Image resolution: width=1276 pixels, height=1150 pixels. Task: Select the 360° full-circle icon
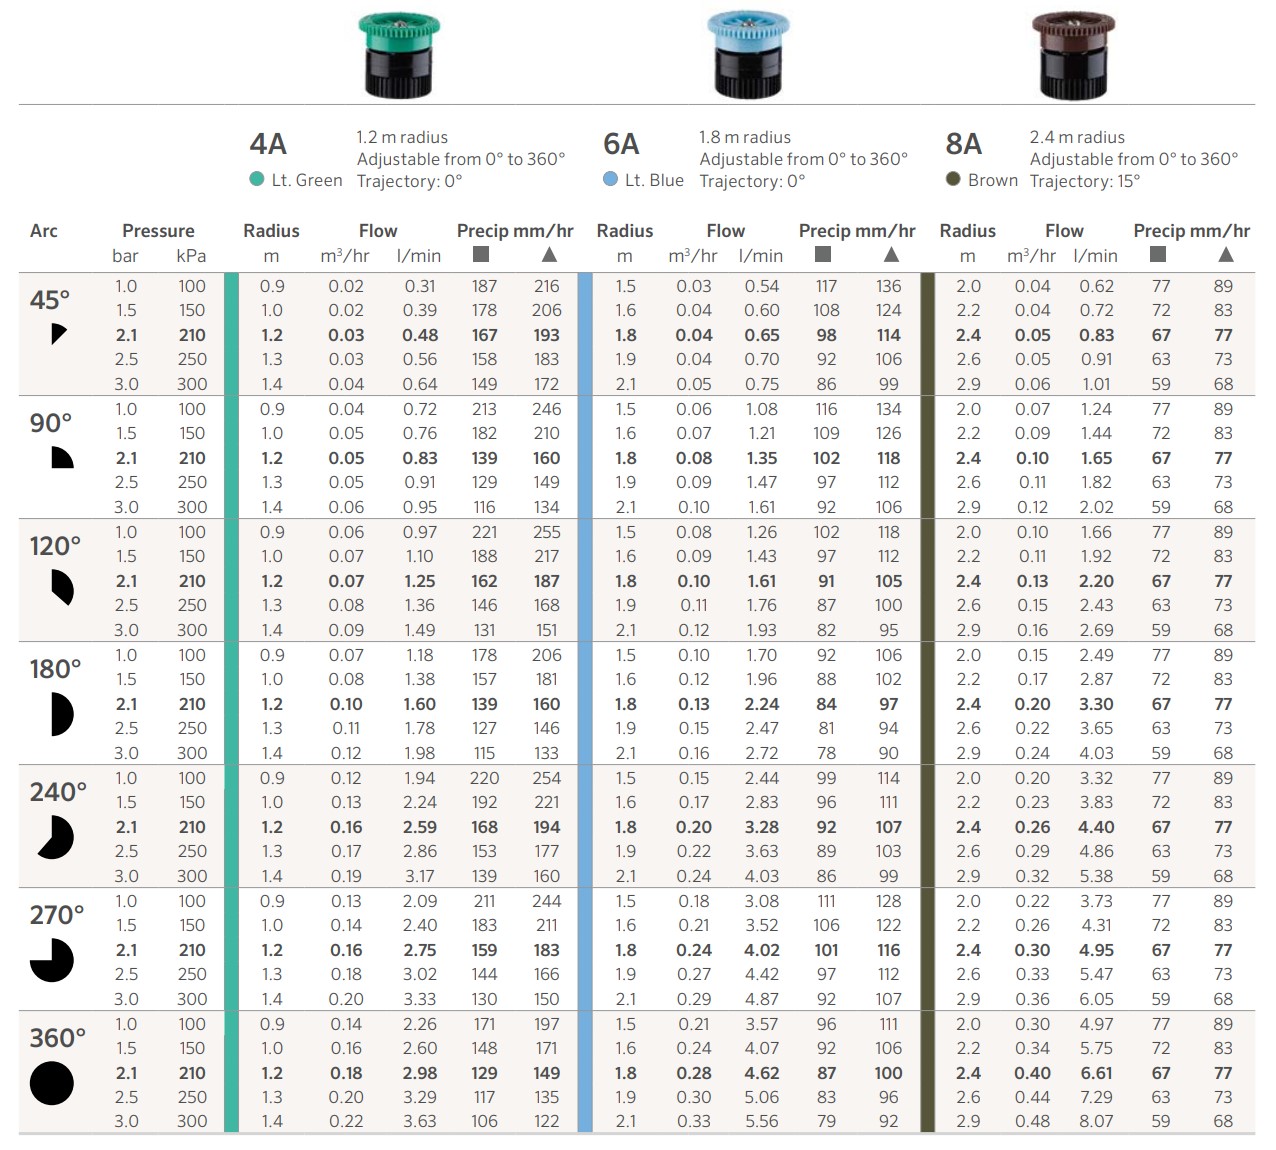(x=52, y=1083)
